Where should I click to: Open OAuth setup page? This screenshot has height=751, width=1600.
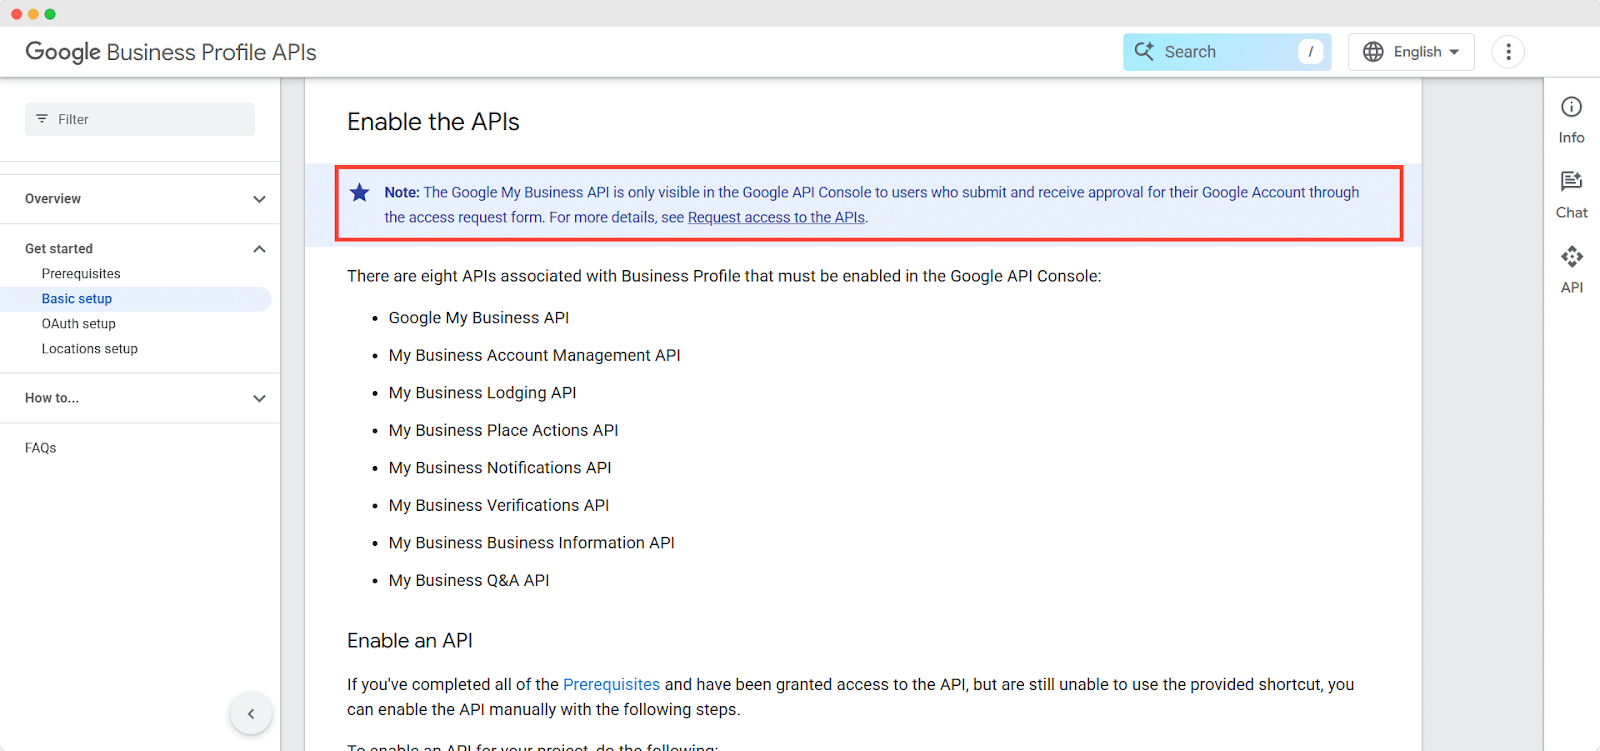79,324
